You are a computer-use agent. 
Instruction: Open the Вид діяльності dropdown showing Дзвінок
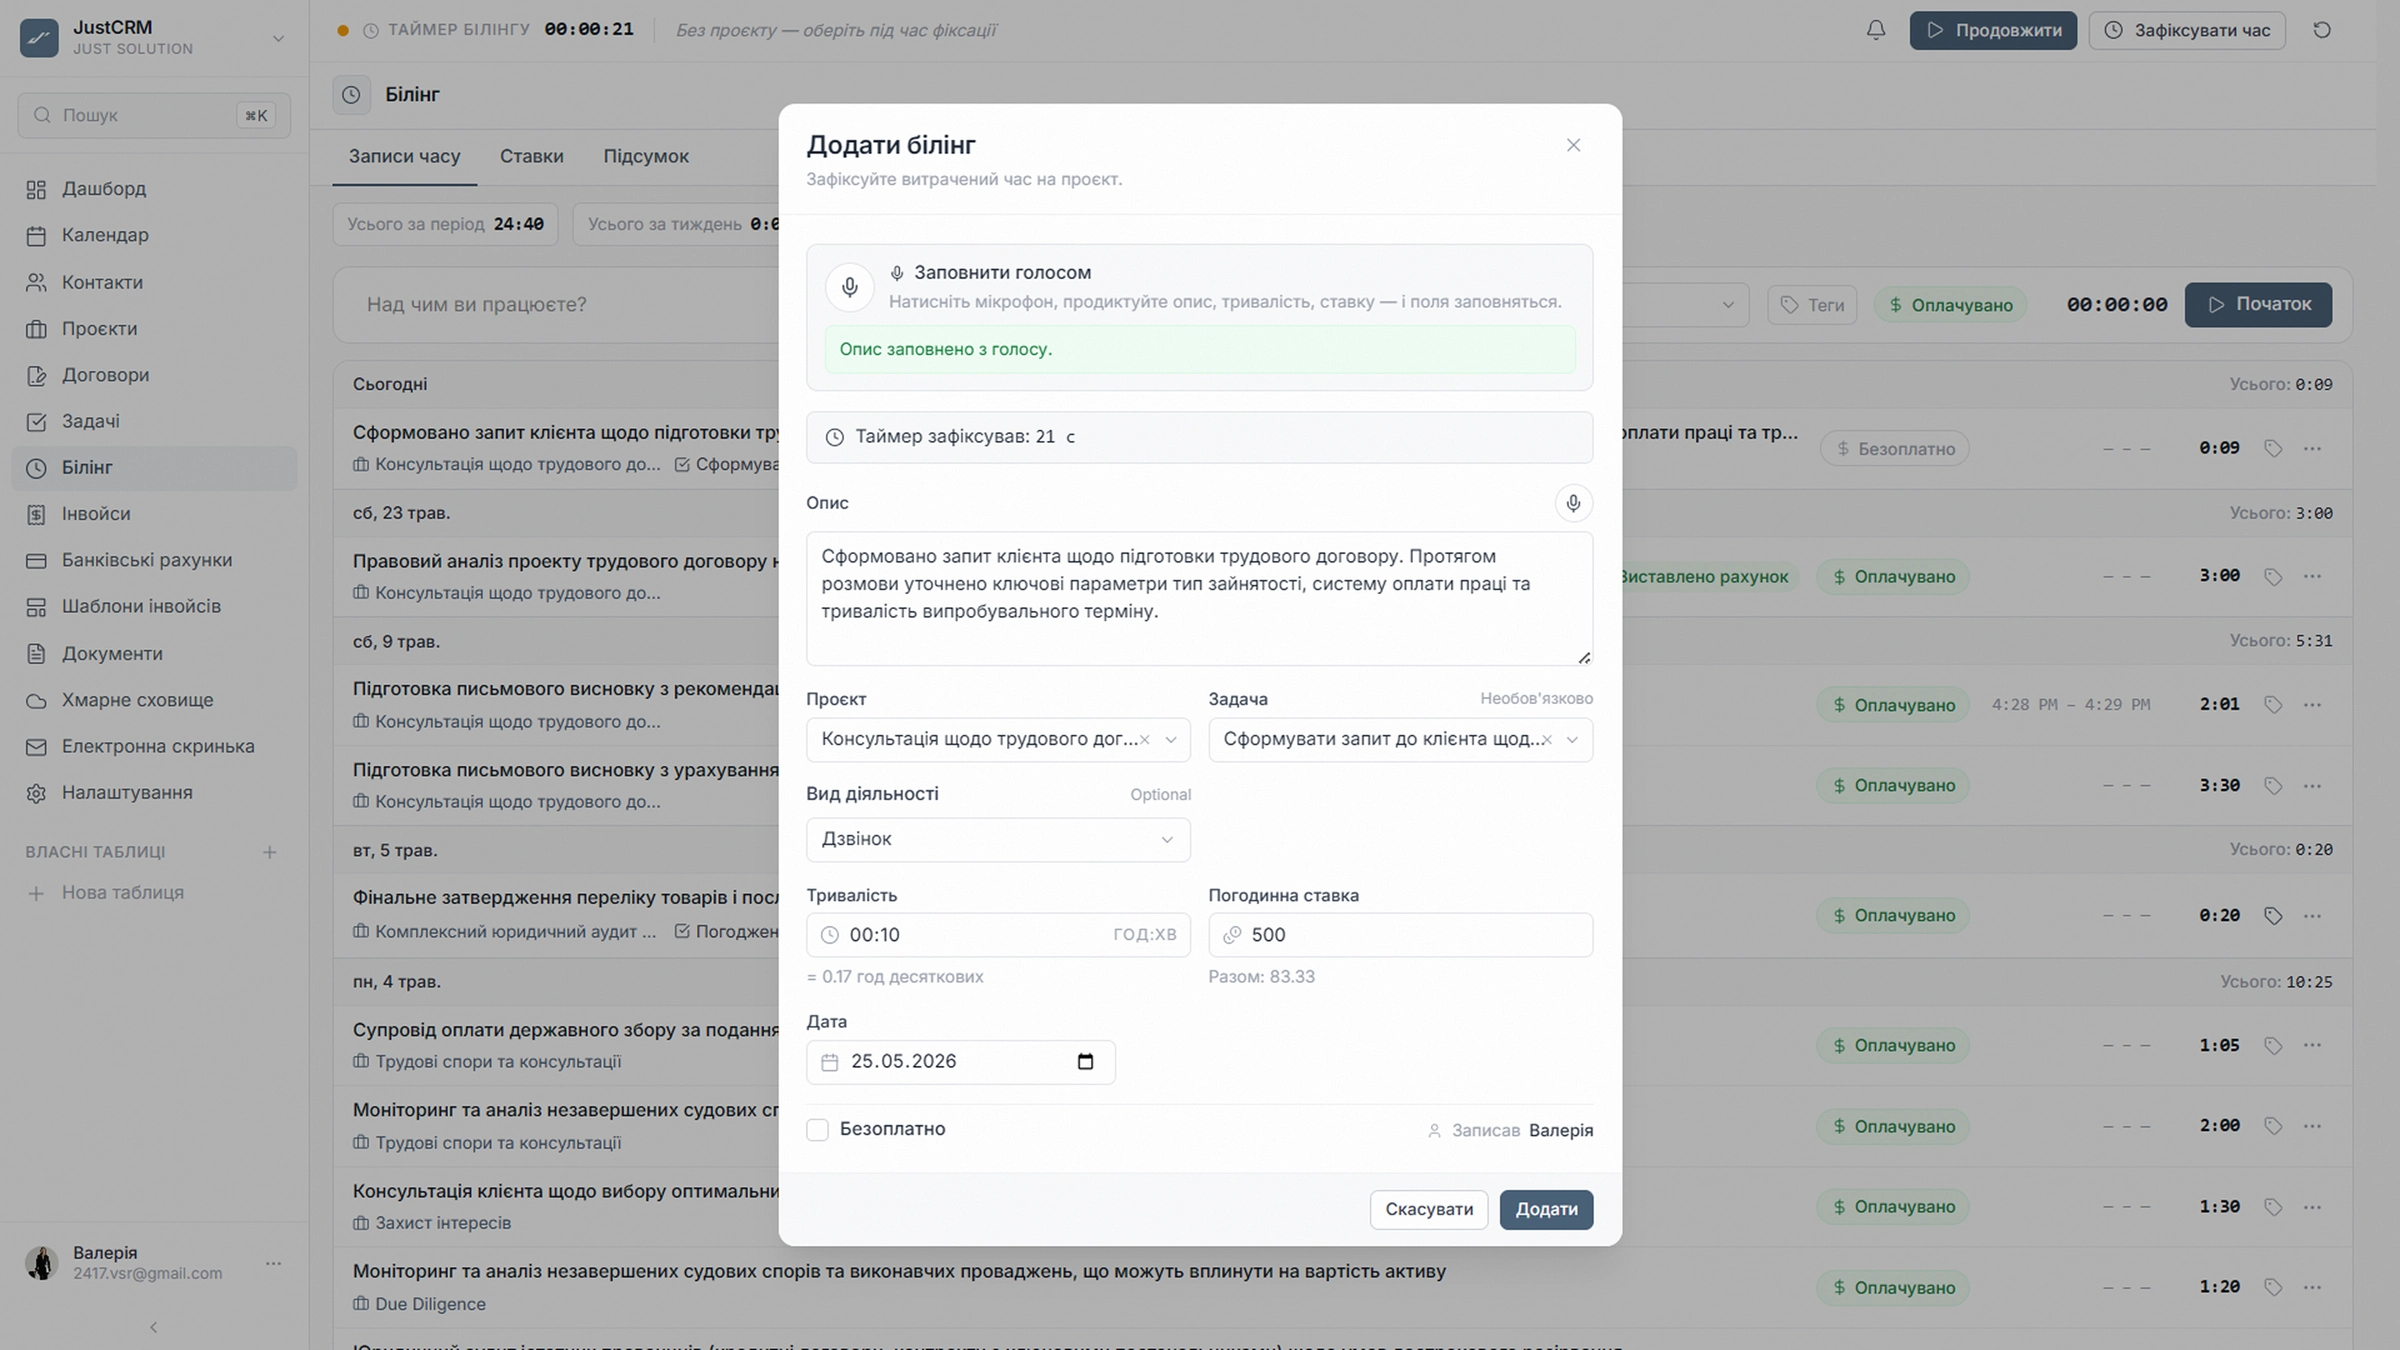click(x=998, y=840)
